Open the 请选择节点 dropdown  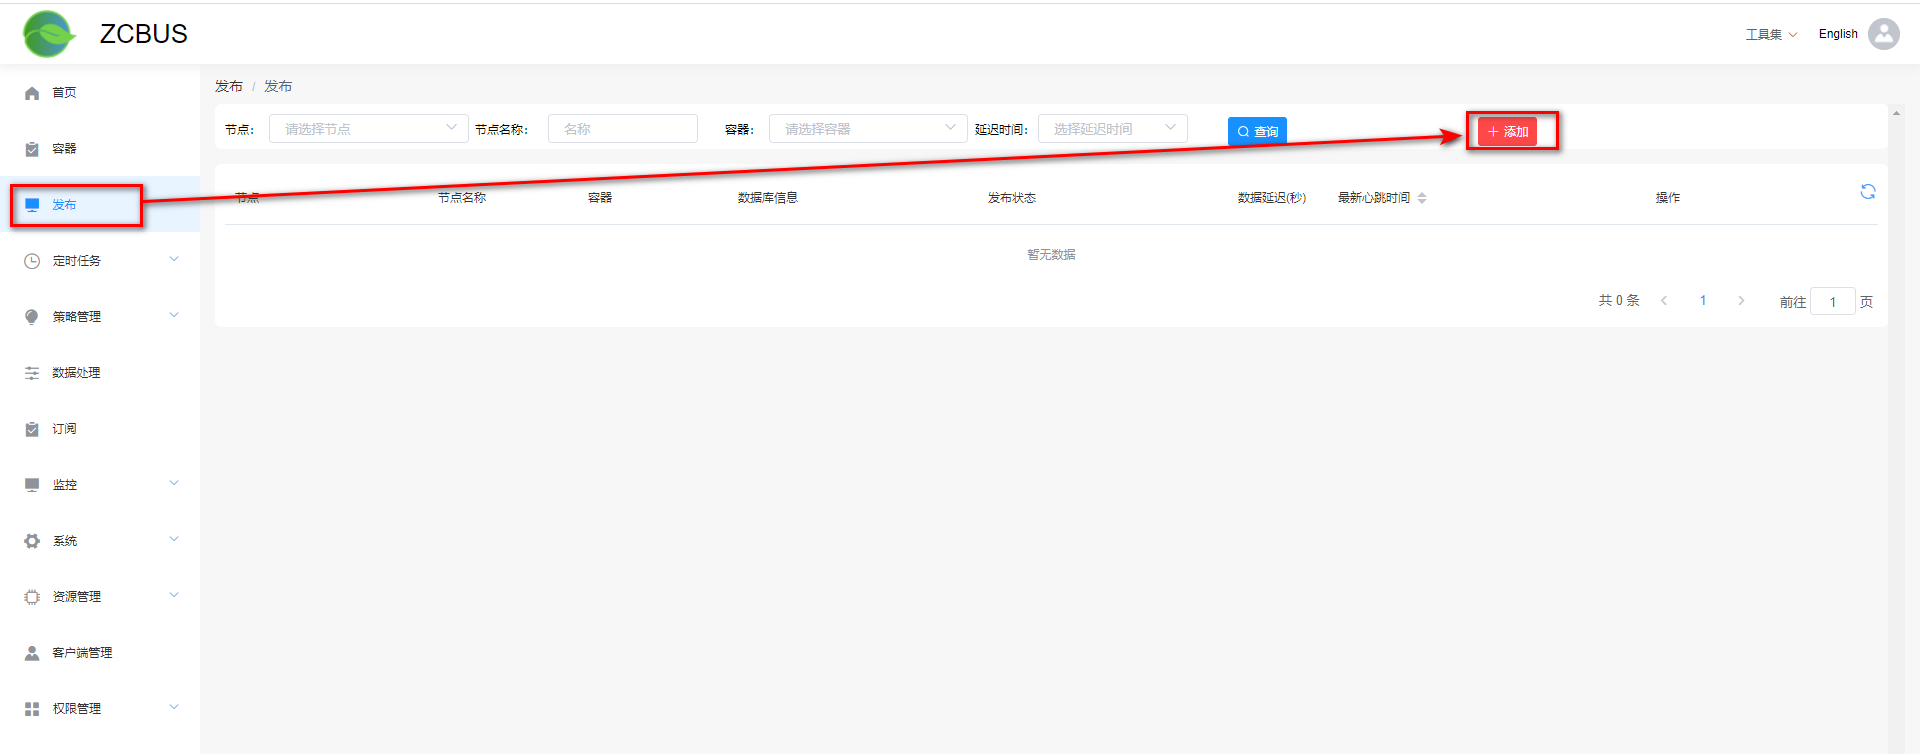click(367, 129)
